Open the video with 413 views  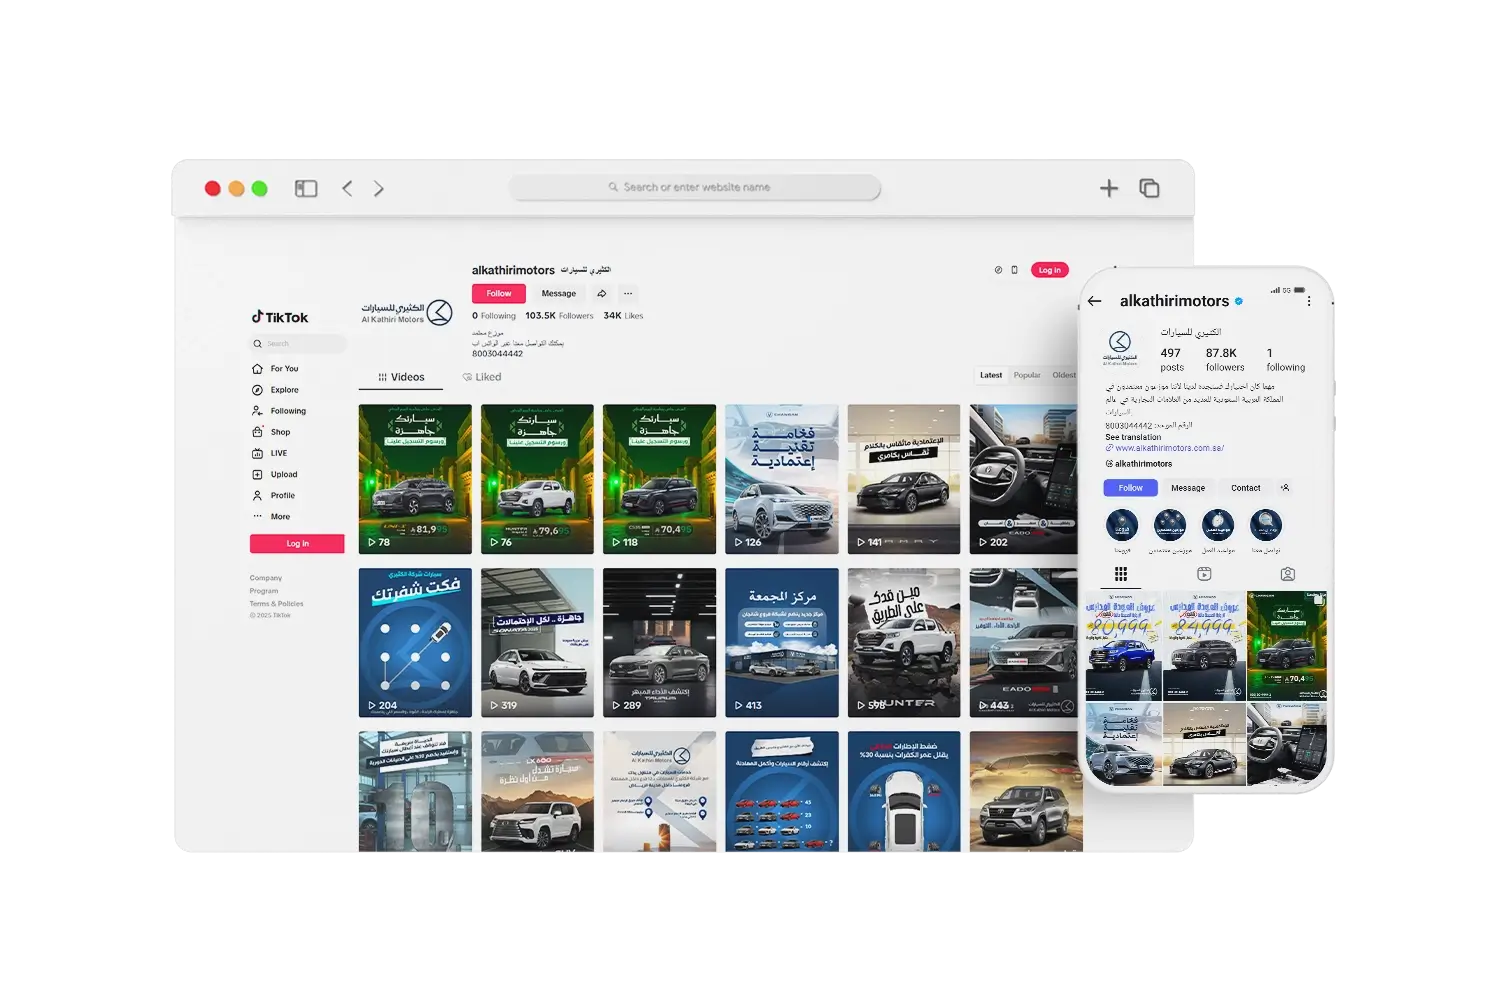782,642
